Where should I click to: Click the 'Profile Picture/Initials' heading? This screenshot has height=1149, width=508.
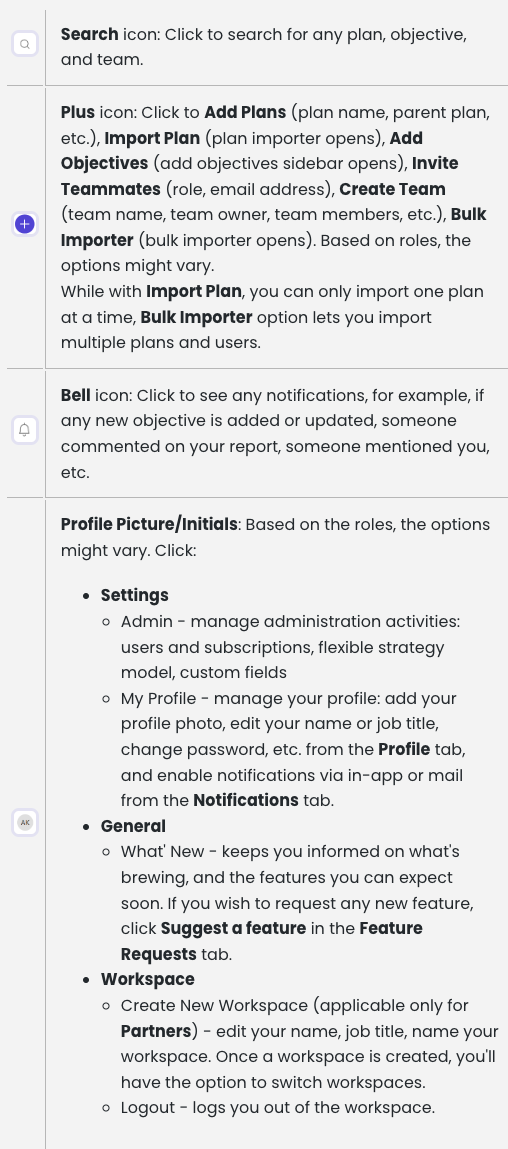pos(149,525)
